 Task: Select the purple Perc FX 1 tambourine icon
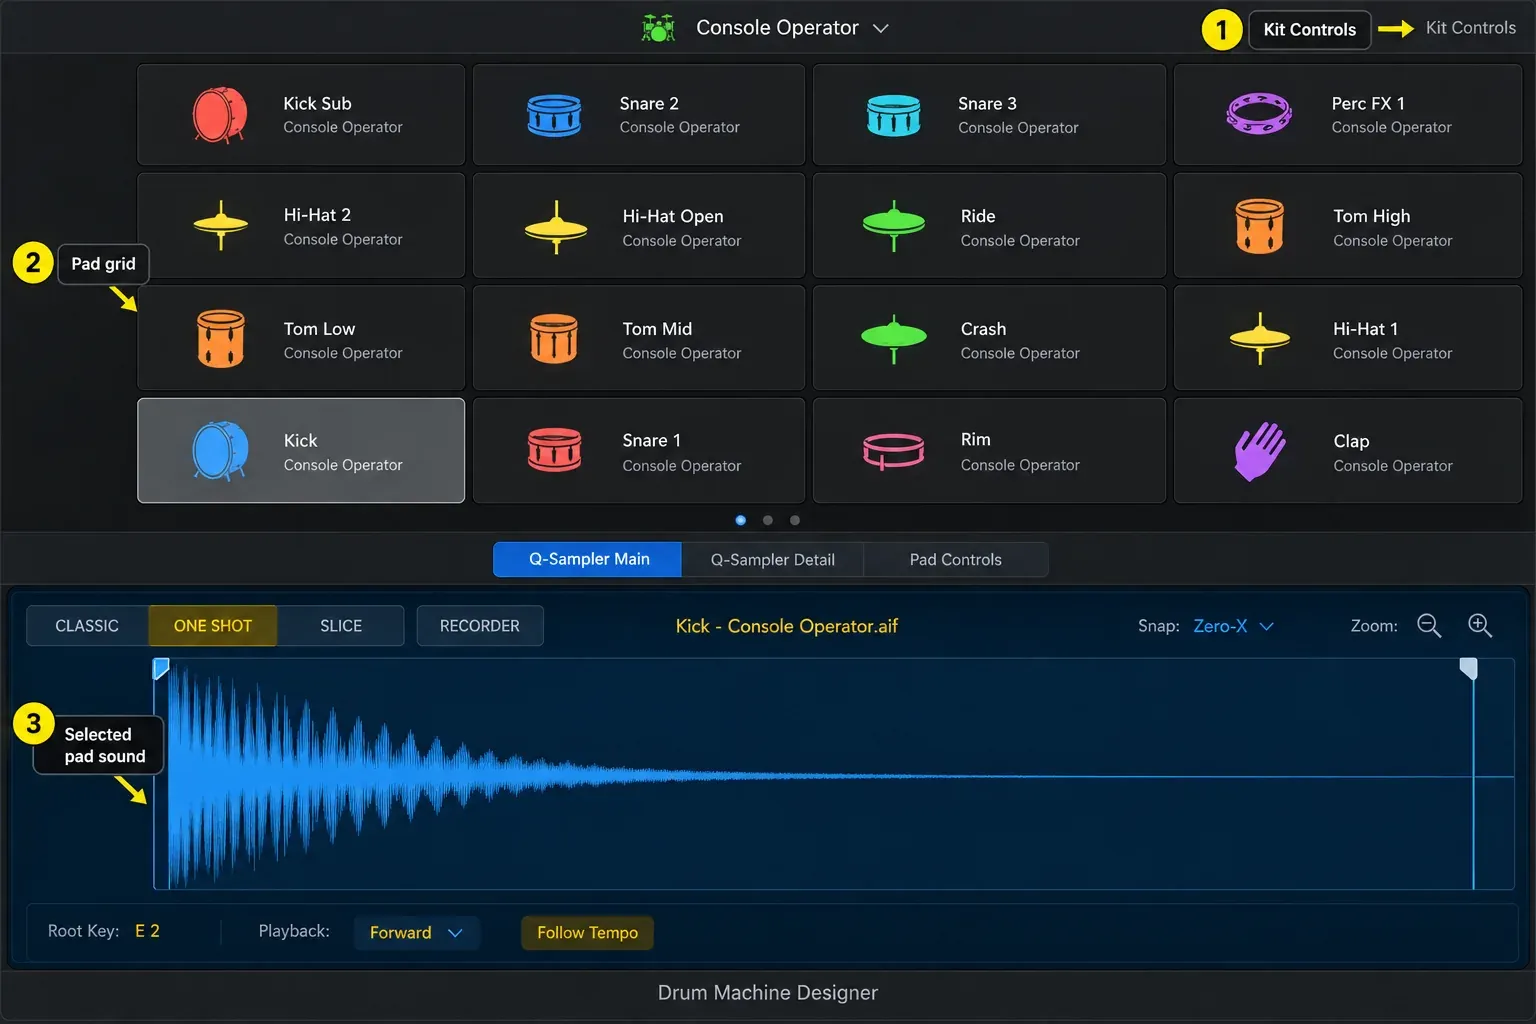1259,114
